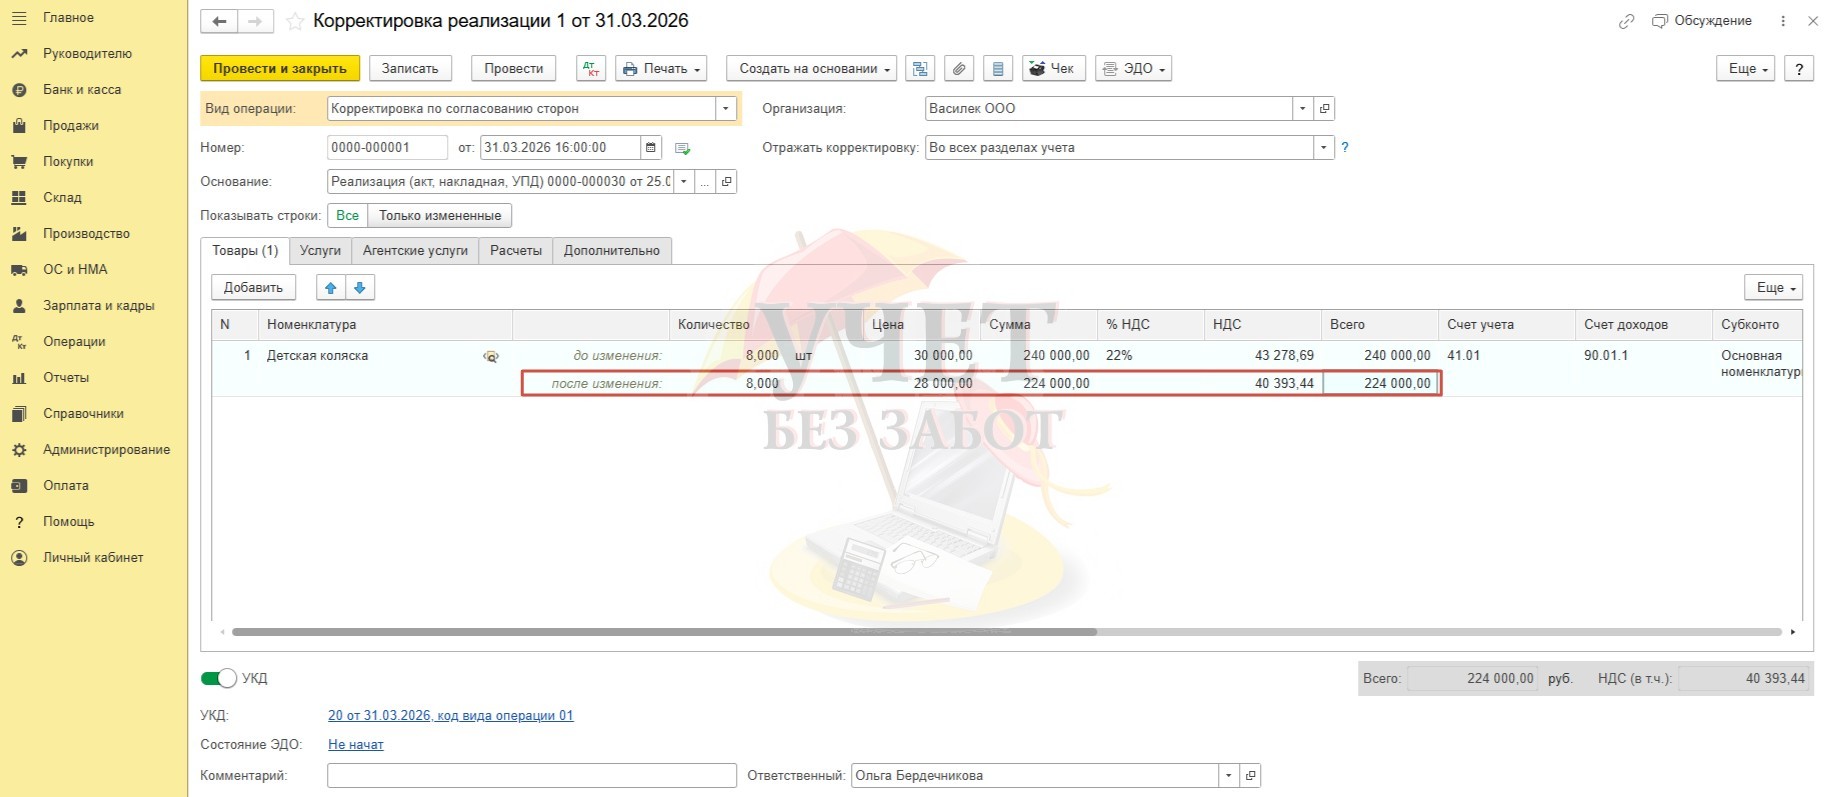Image resolution: width=1826 pixels, height=797 pixels.
Task: Move row up with blue arrow
Action: 330,288
